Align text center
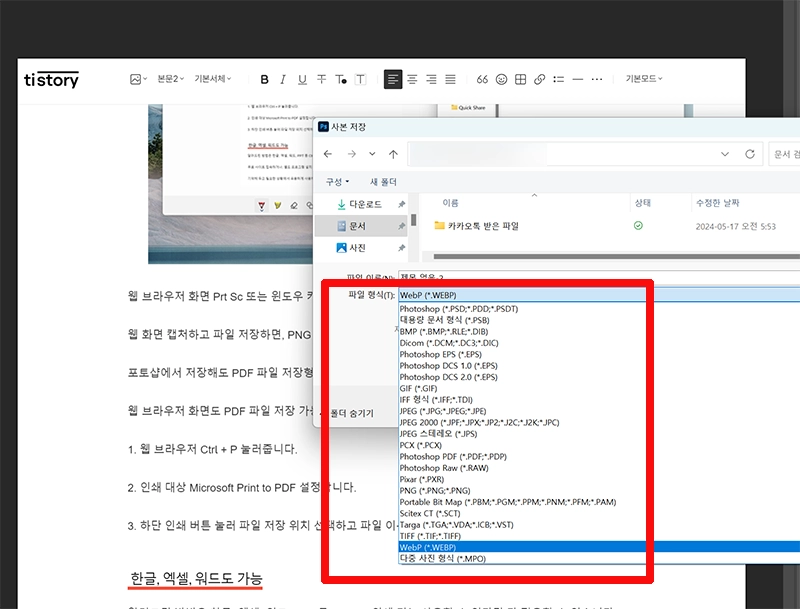 pyautogui.click(x=412, y=79)
